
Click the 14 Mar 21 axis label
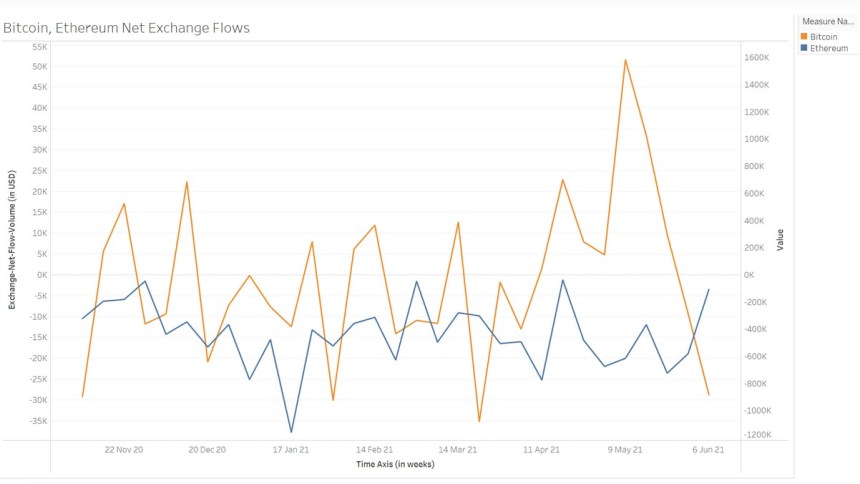click(x=458, y=449)
